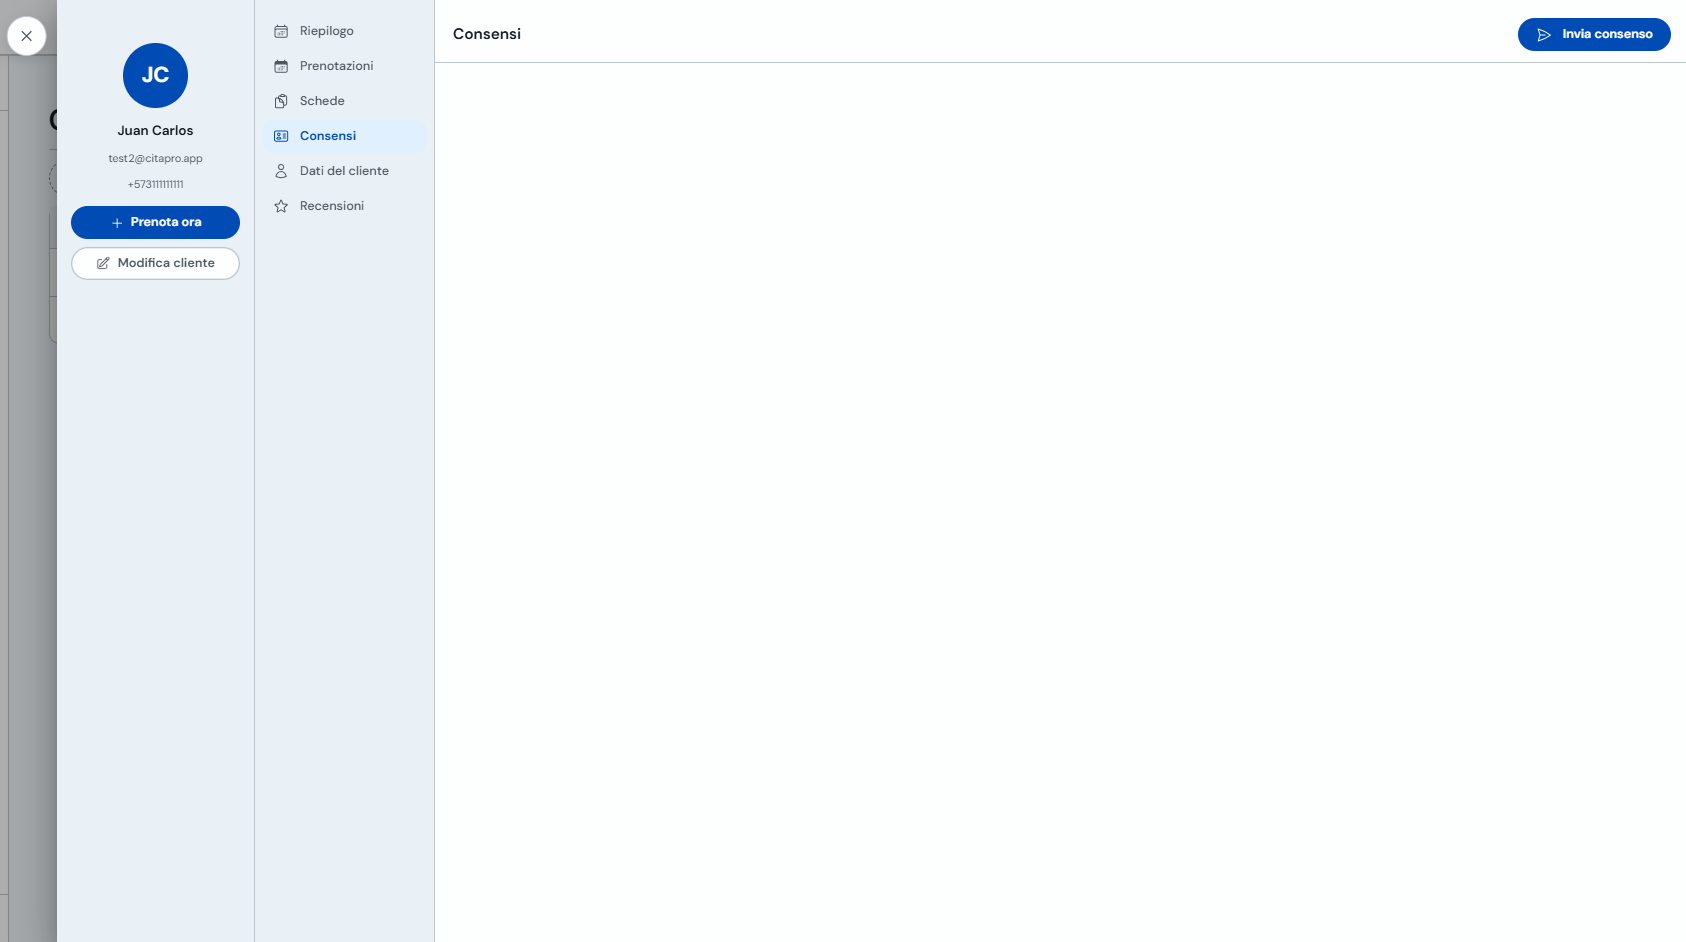This screenshot has height=942, width=1686.
Task: Click the plus icon in Prenota ora
Action: [x=117, y=223]
